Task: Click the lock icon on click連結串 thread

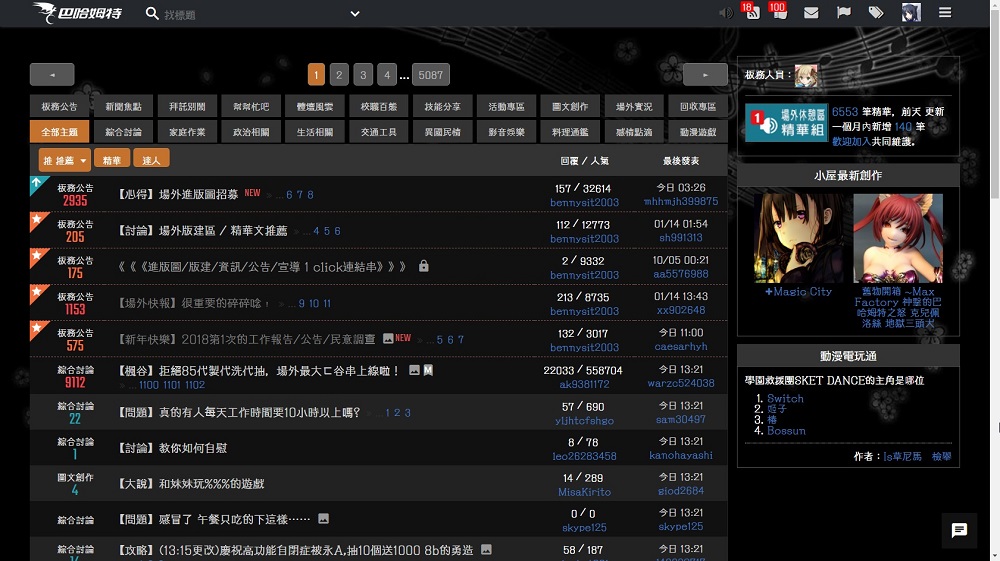Action: (423, 266)
